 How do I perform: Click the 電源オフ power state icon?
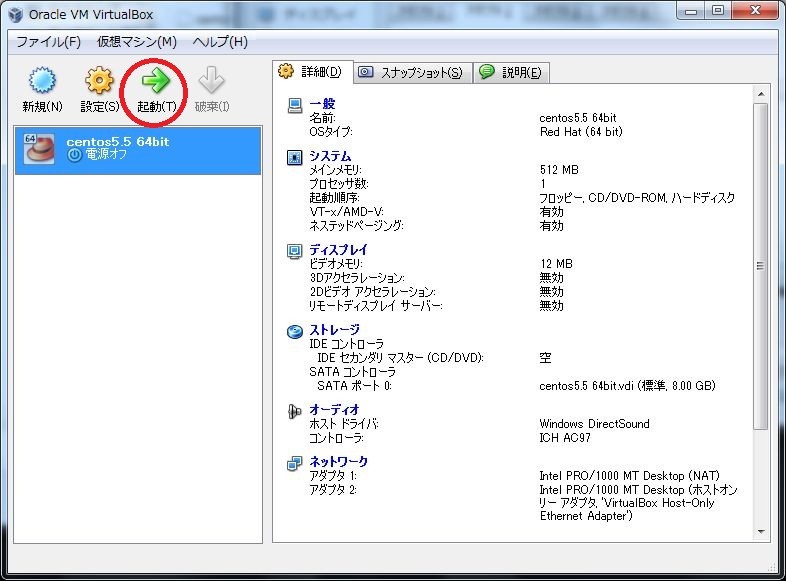click(74, 155)
